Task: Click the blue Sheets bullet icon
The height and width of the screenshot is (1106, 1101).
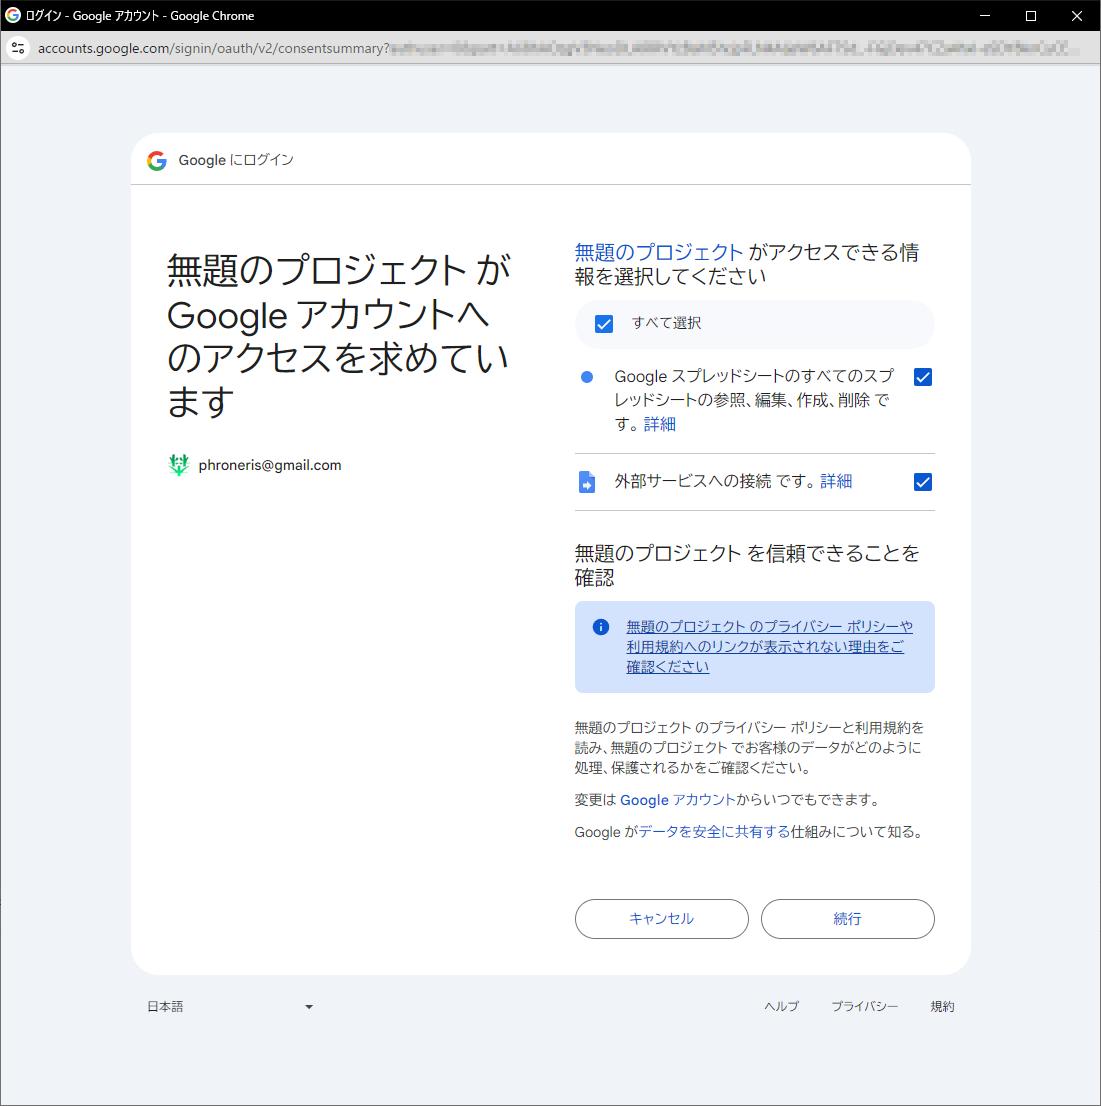Action: [587, 377]
